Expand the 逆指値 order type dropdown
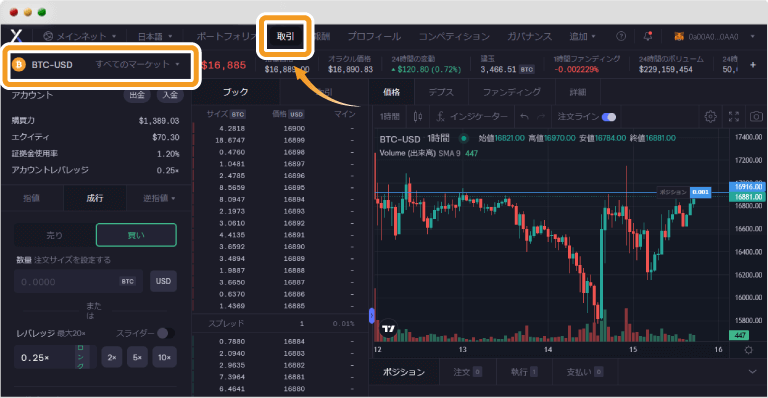Screen dimensions: 768x398 point(159,198)
